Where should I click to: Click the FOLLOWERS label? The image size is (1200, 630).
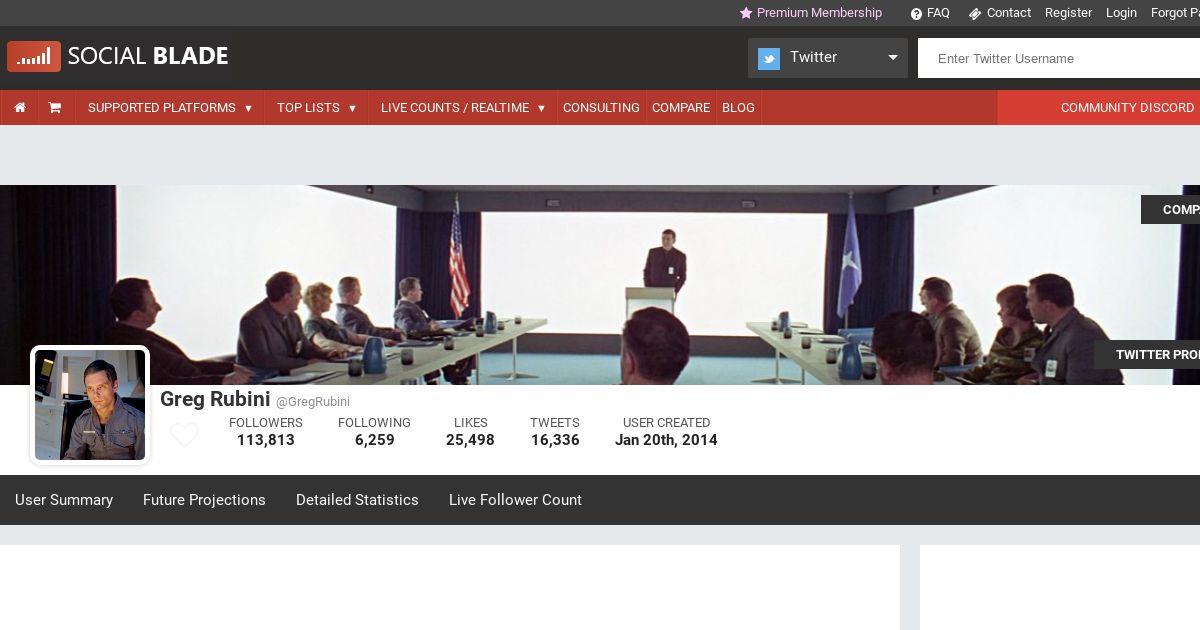click(x=266, y=423)
